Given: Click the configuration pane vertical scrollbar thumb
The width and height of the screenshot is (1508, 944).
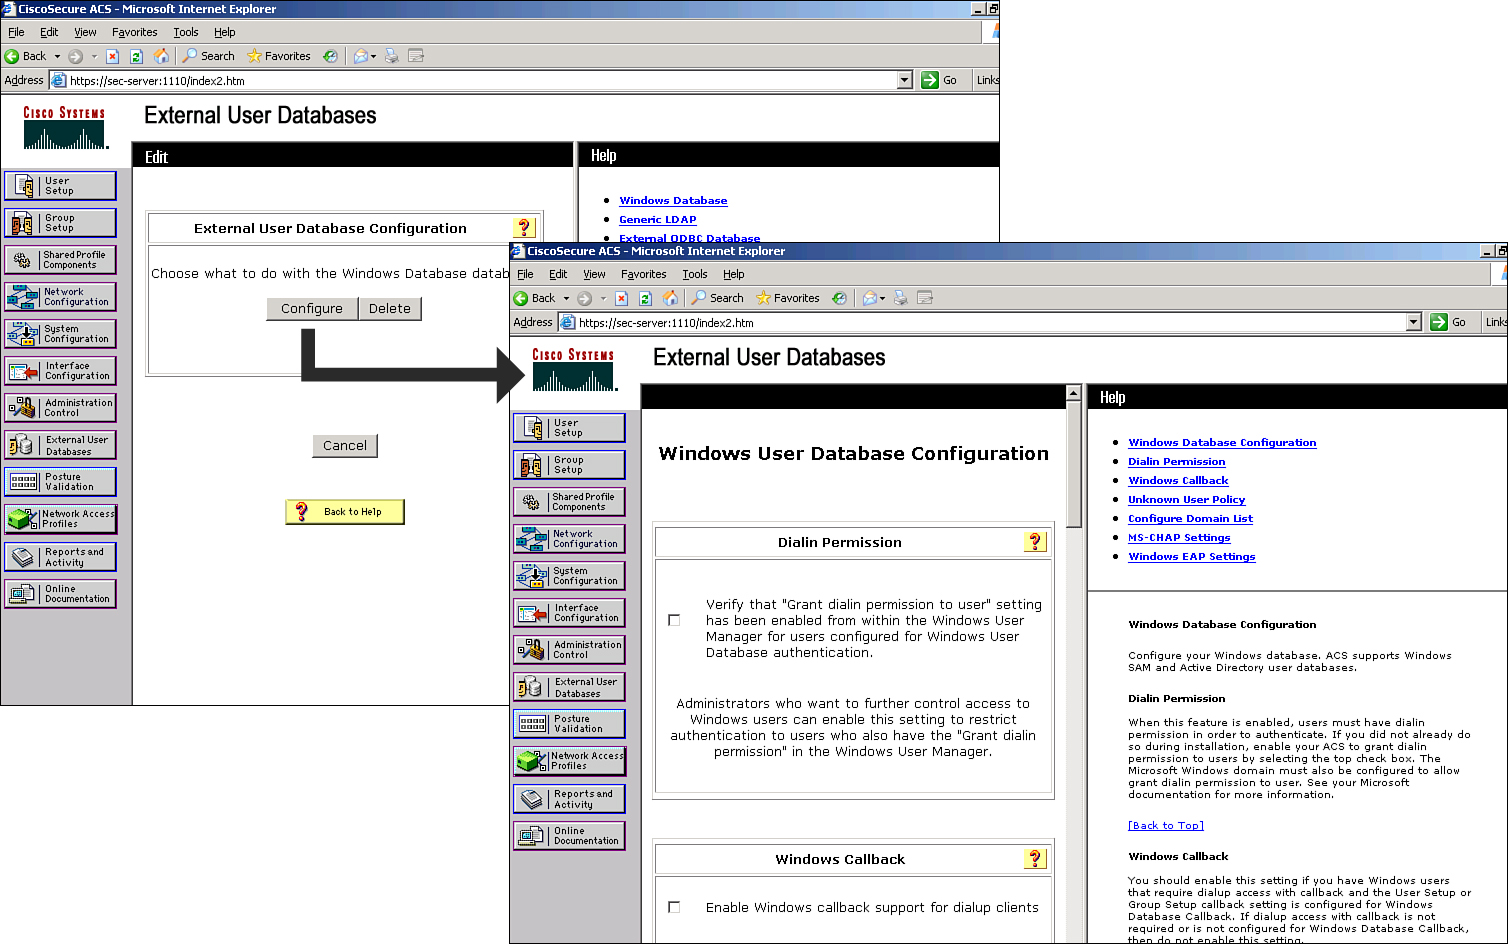Looking at the screenshot, I should pyautogui.click(x=1074, y=463).
